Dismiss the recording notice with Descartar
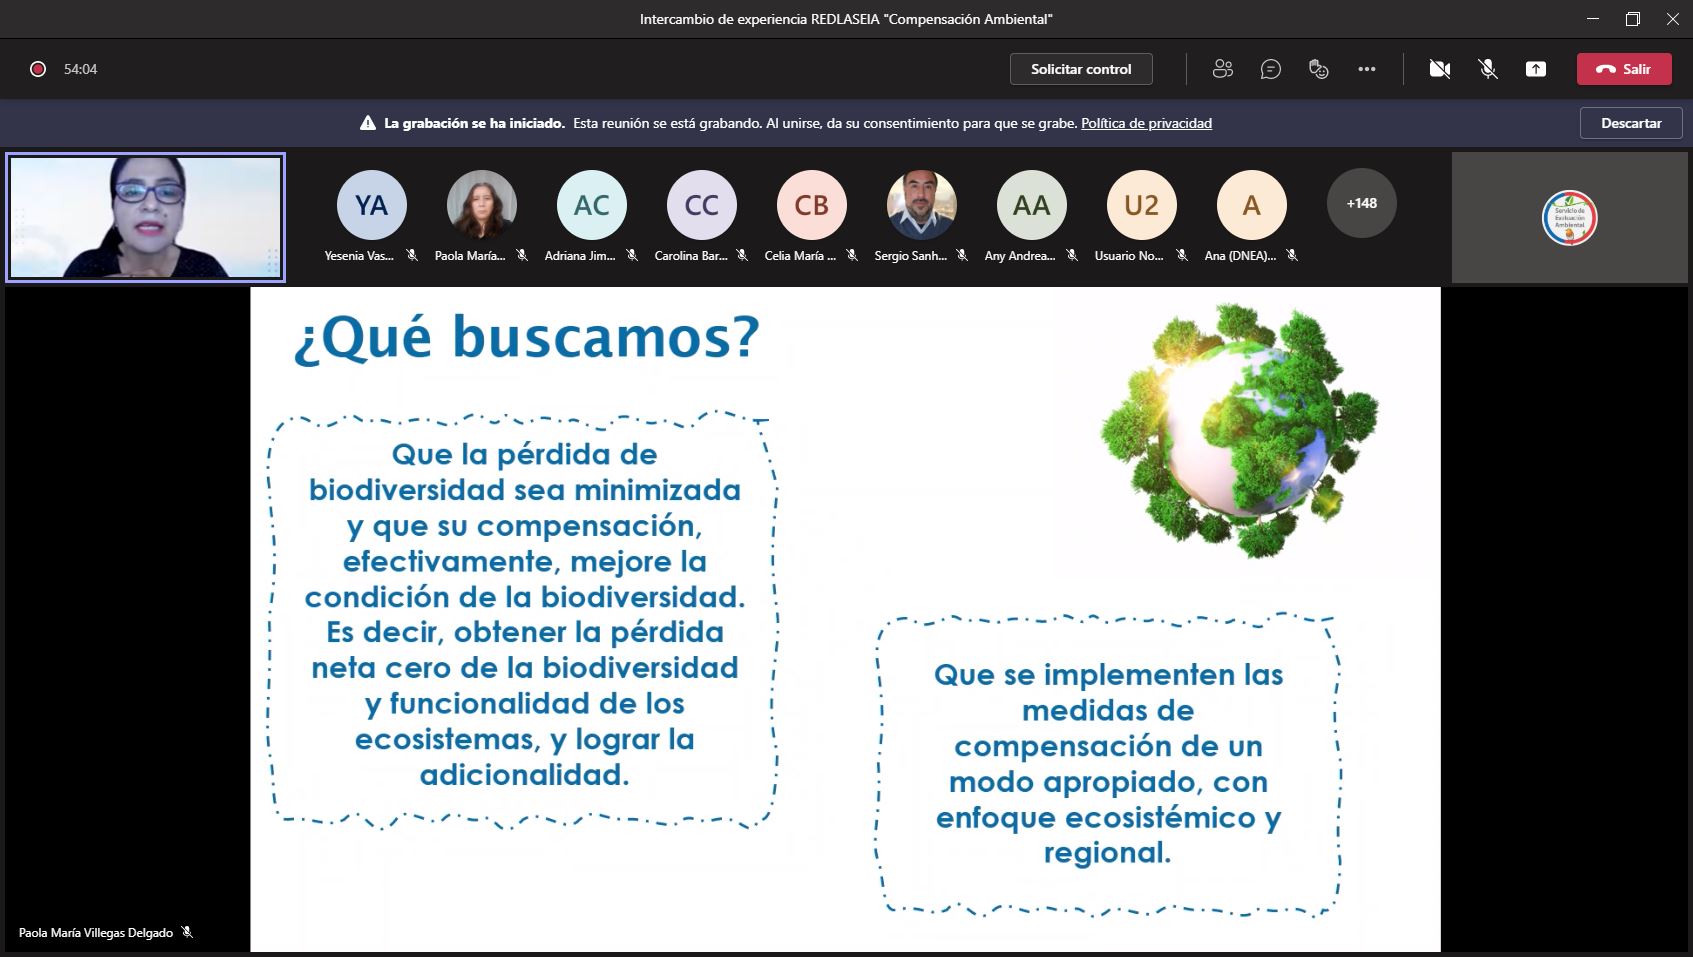Viewport: 1693px width, 957px height. [1630, 123]
